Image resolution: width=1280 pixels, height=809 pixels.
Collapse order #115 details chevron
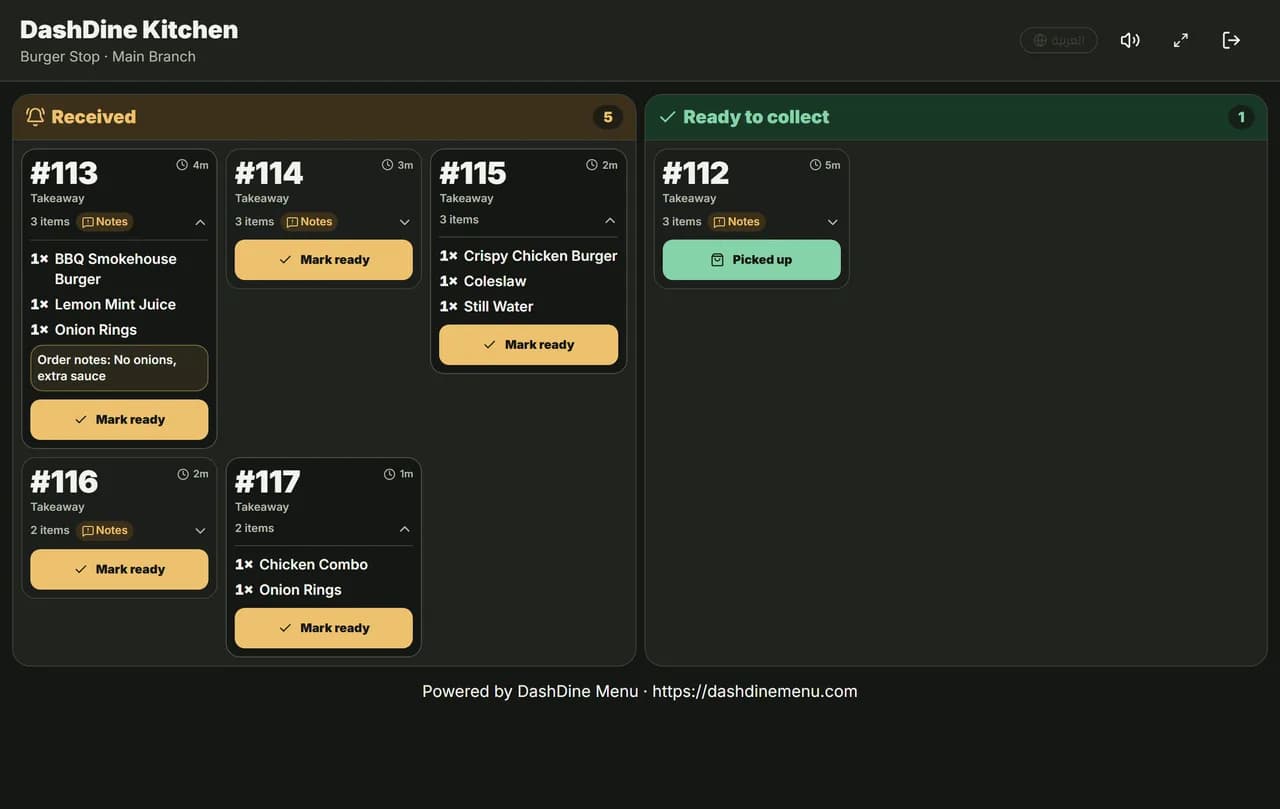610,220
